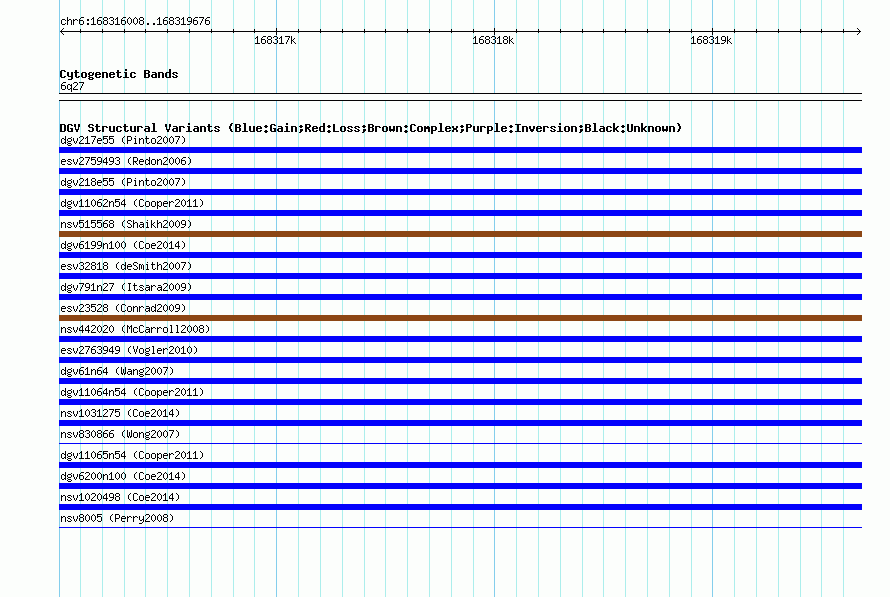The width and height of the screenshot is (890, 597).
Task: Click the dgv11064n54 (Cooper2011) label
Action: coord(132,392)
